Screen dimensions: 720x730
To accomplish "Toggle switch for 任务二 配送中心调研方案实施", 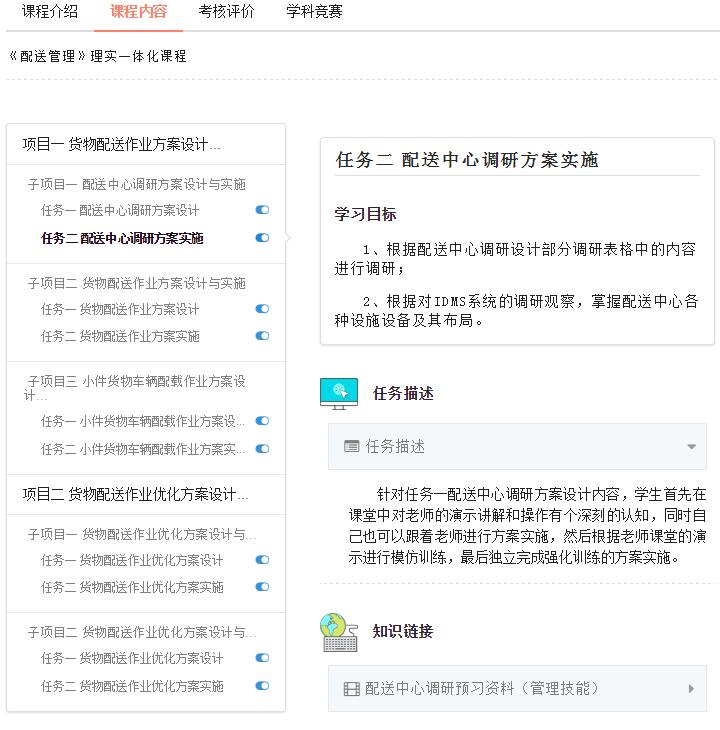I will (262, 238).
